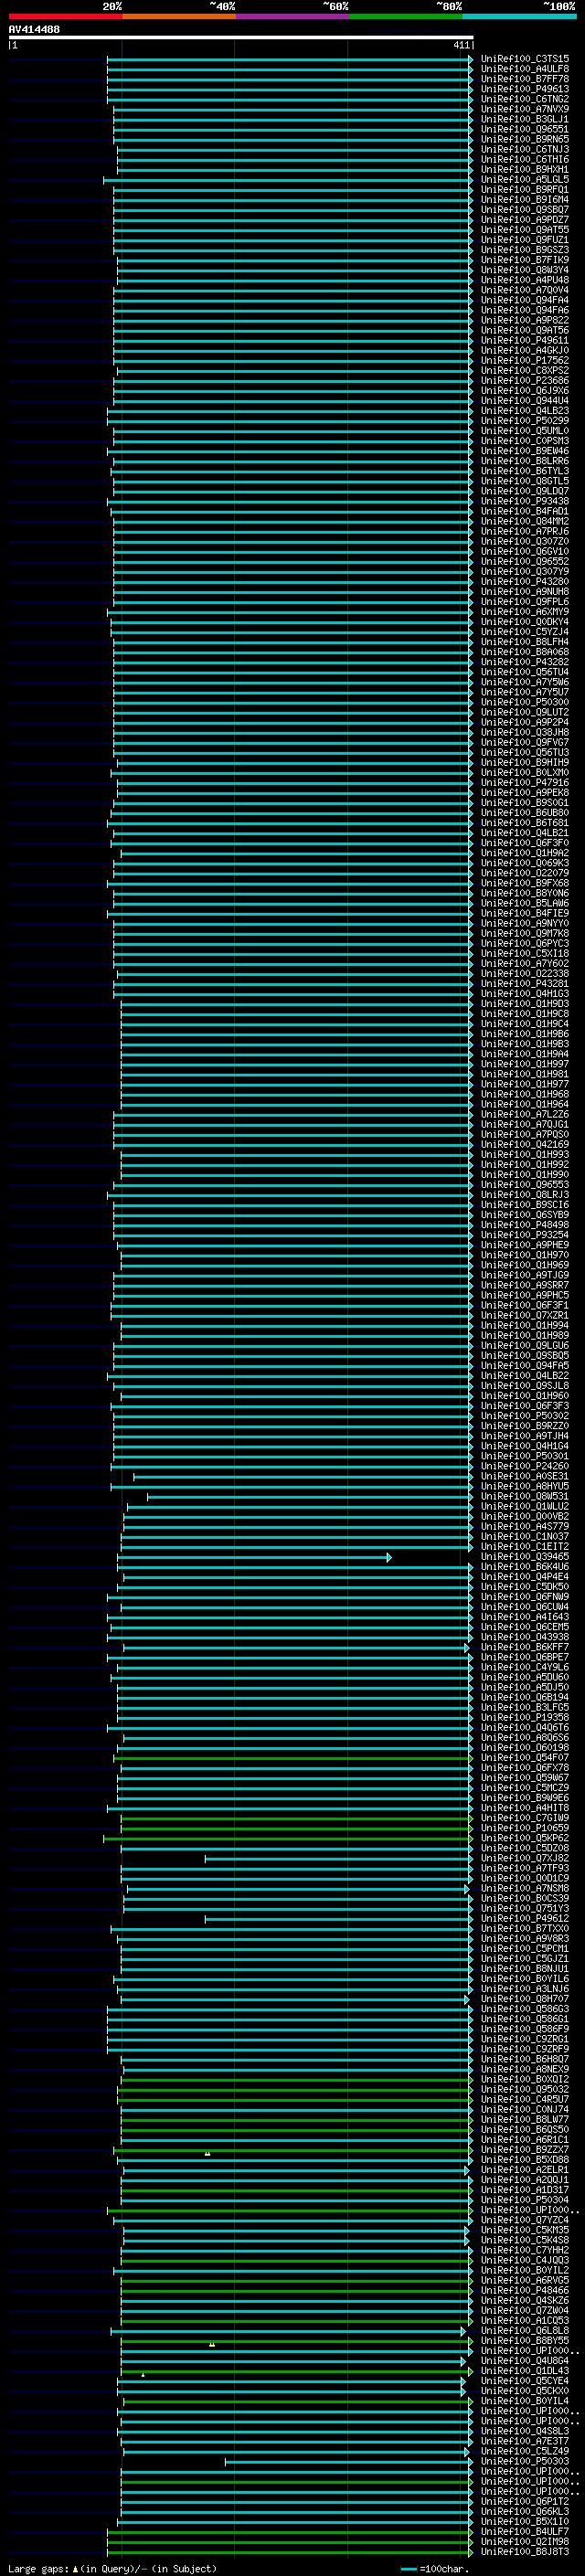This screenshot has width=585, height=2576.
Task: Open hit UniRef100_A4ULF8
Action: click(525, 69)
